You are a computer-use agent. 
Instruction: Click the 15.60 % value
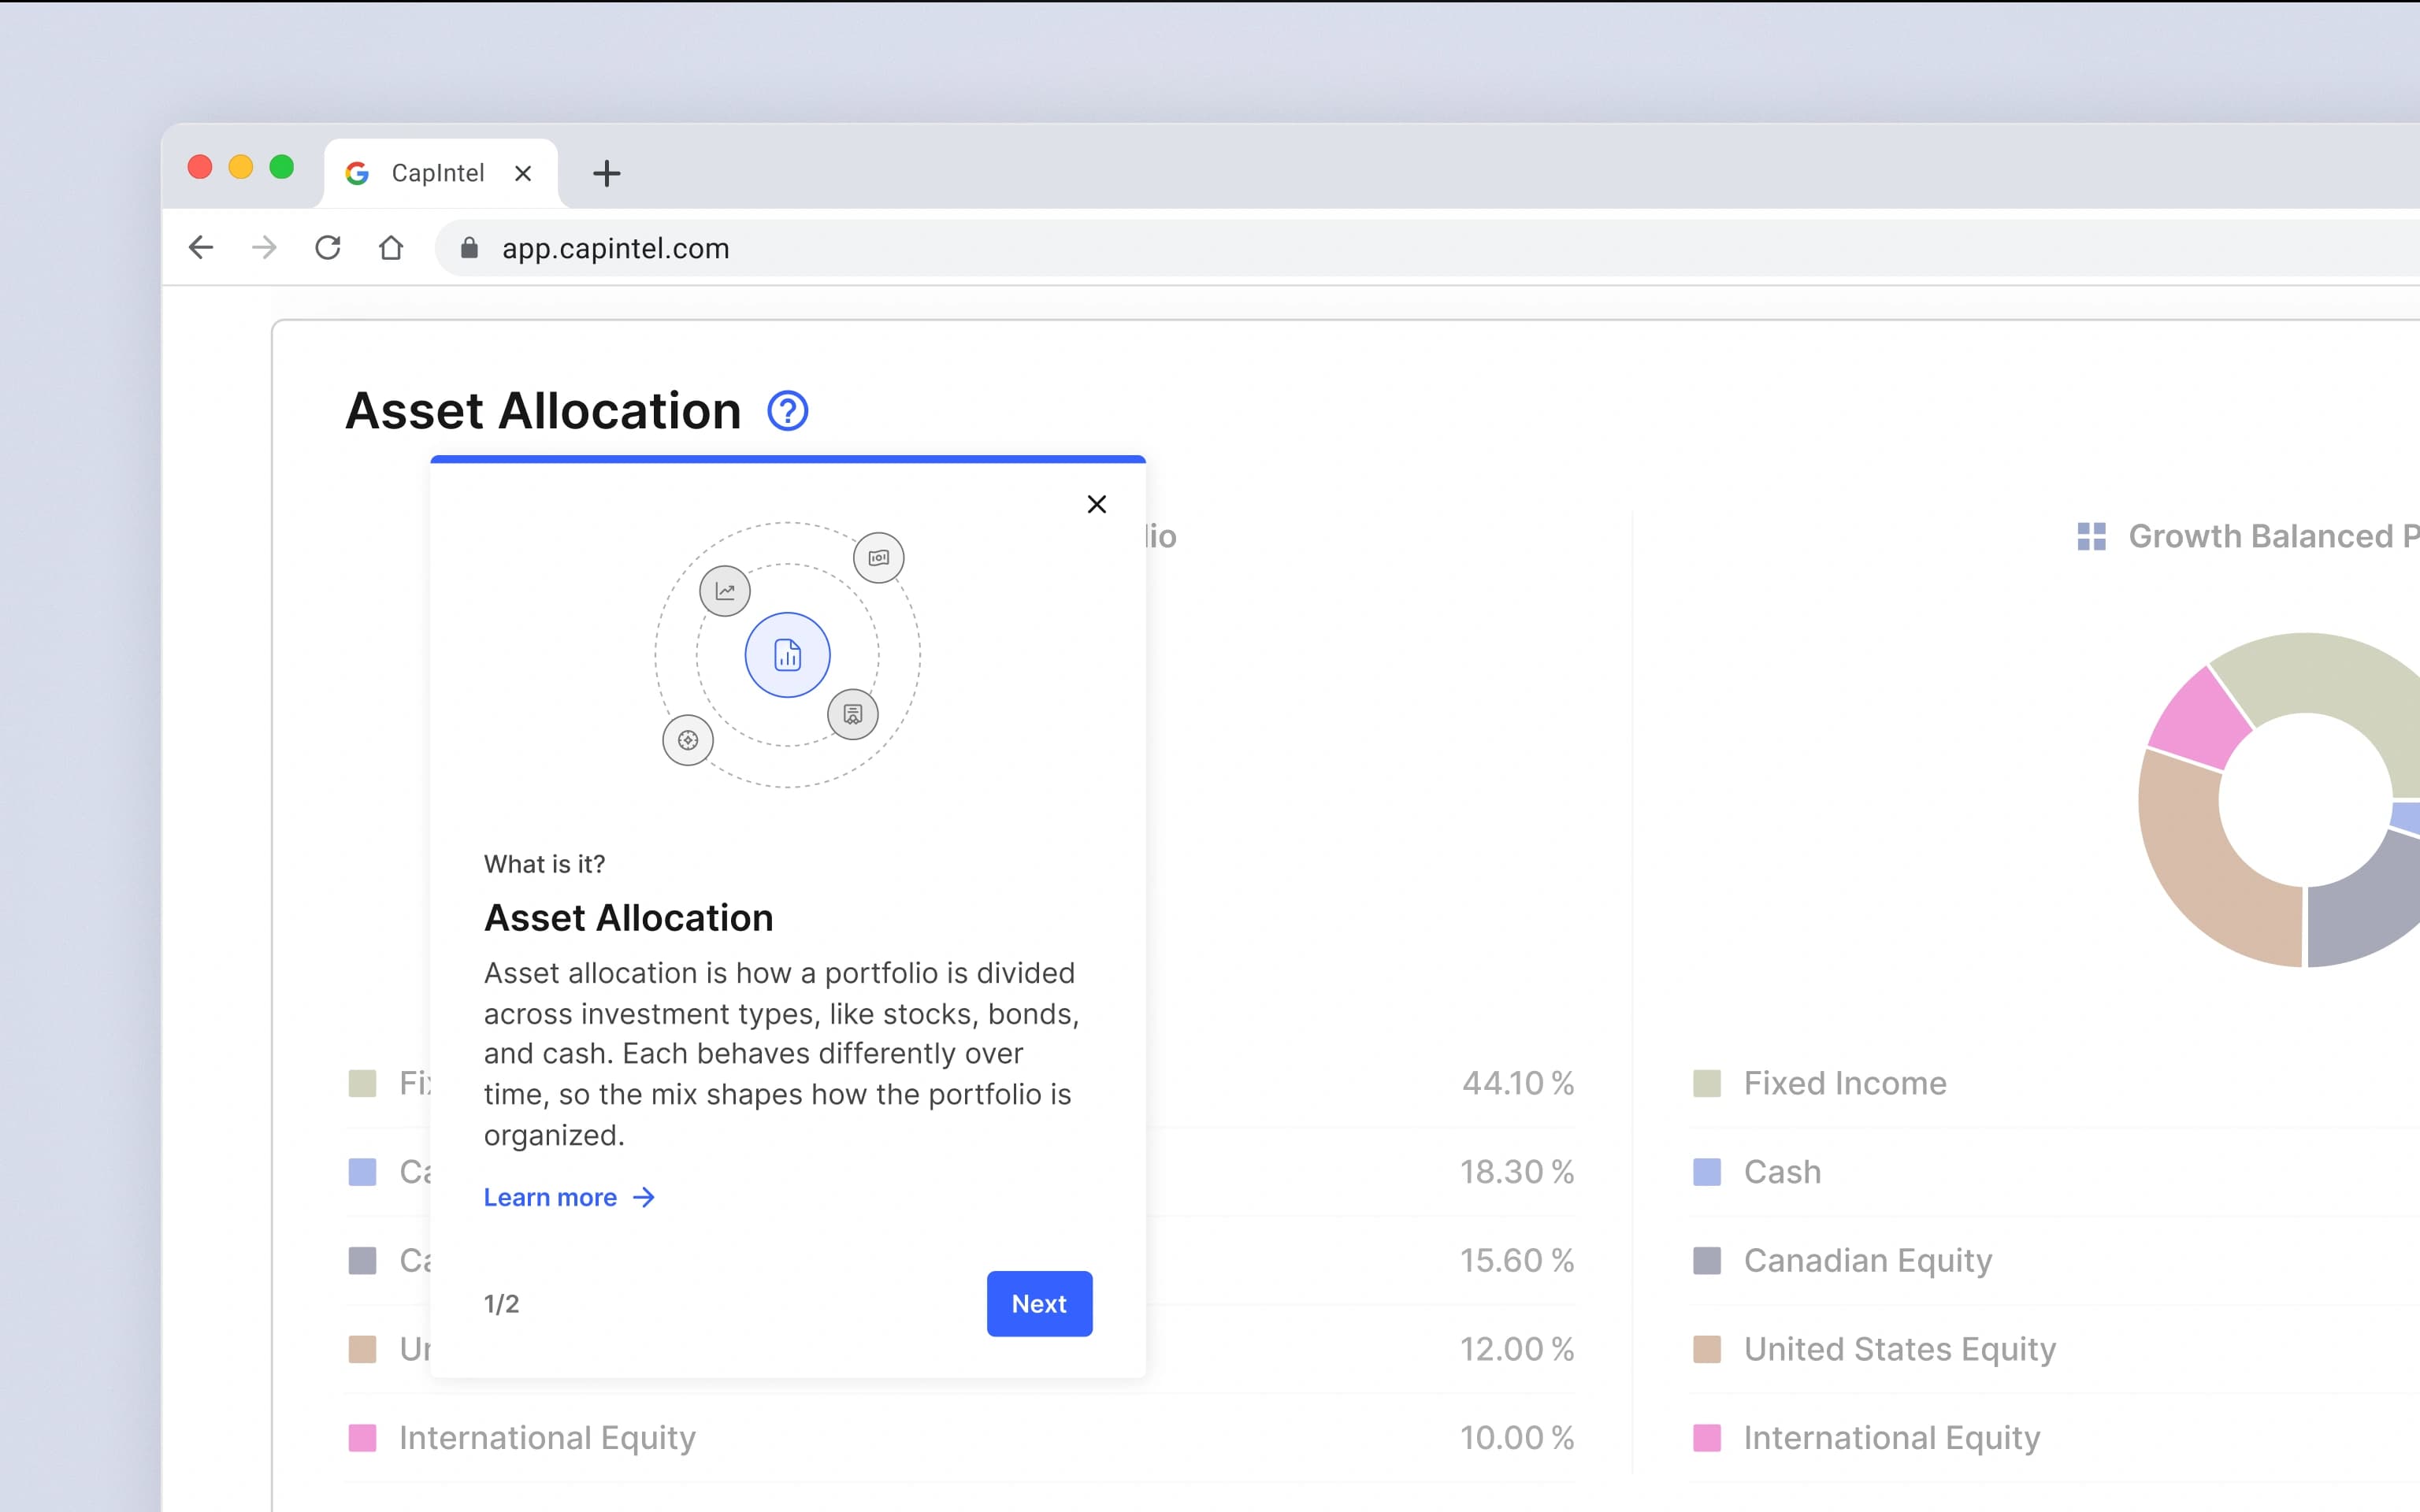(x=1517, y=1260)
